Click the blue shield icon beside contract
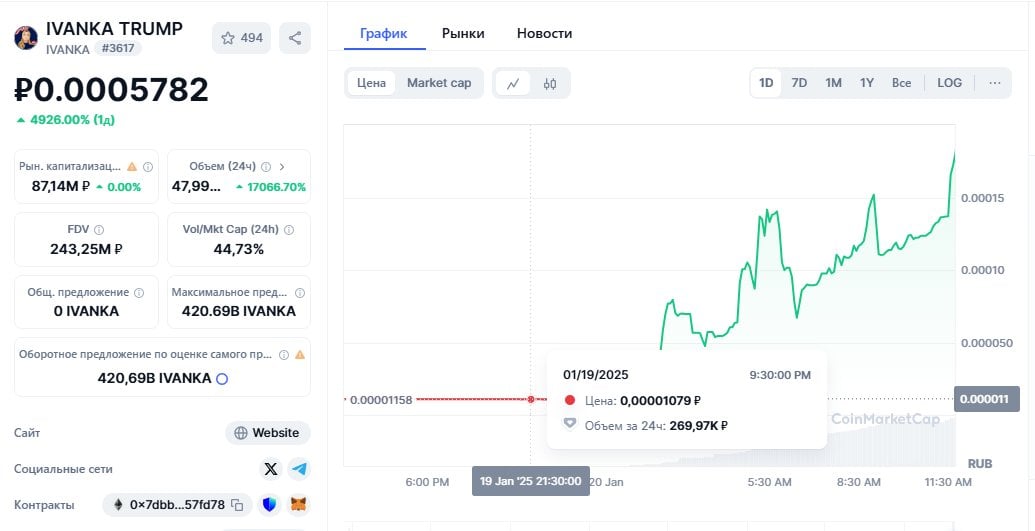1035x531 pixels. [x=270, y=505]
